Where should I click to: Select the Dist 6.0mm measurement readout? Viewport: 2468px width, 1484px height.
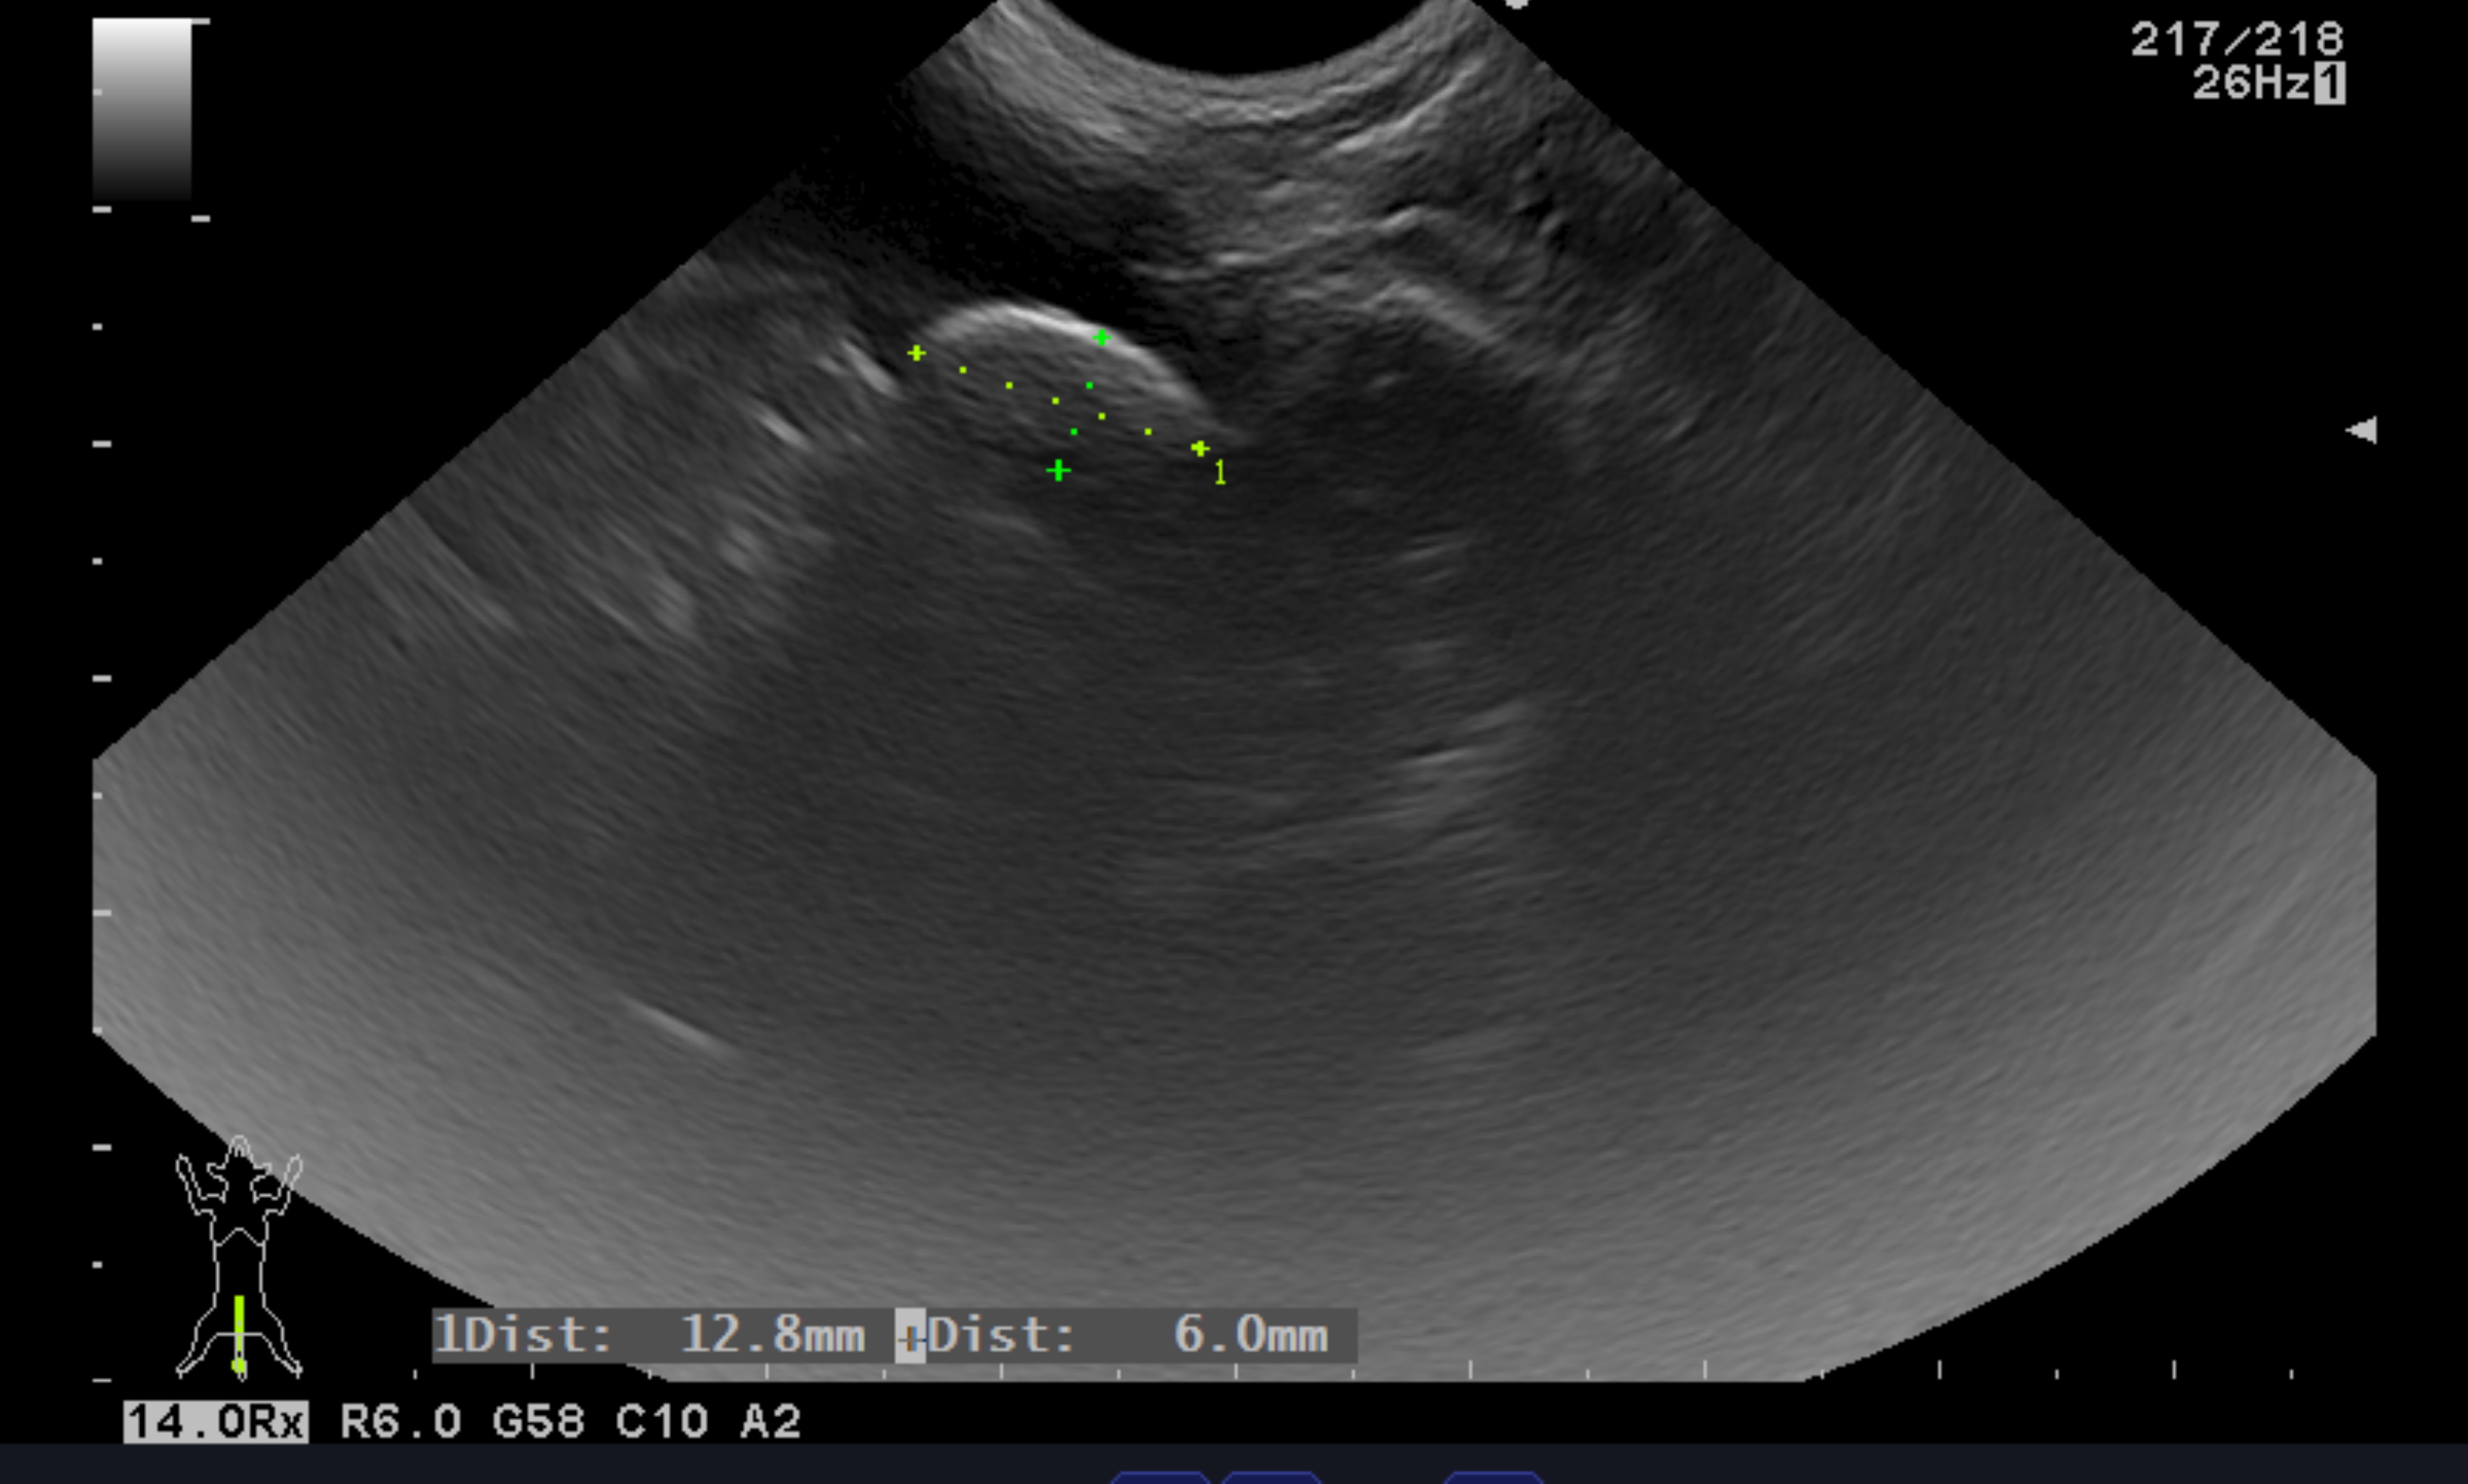(x=1127, y=1335)
